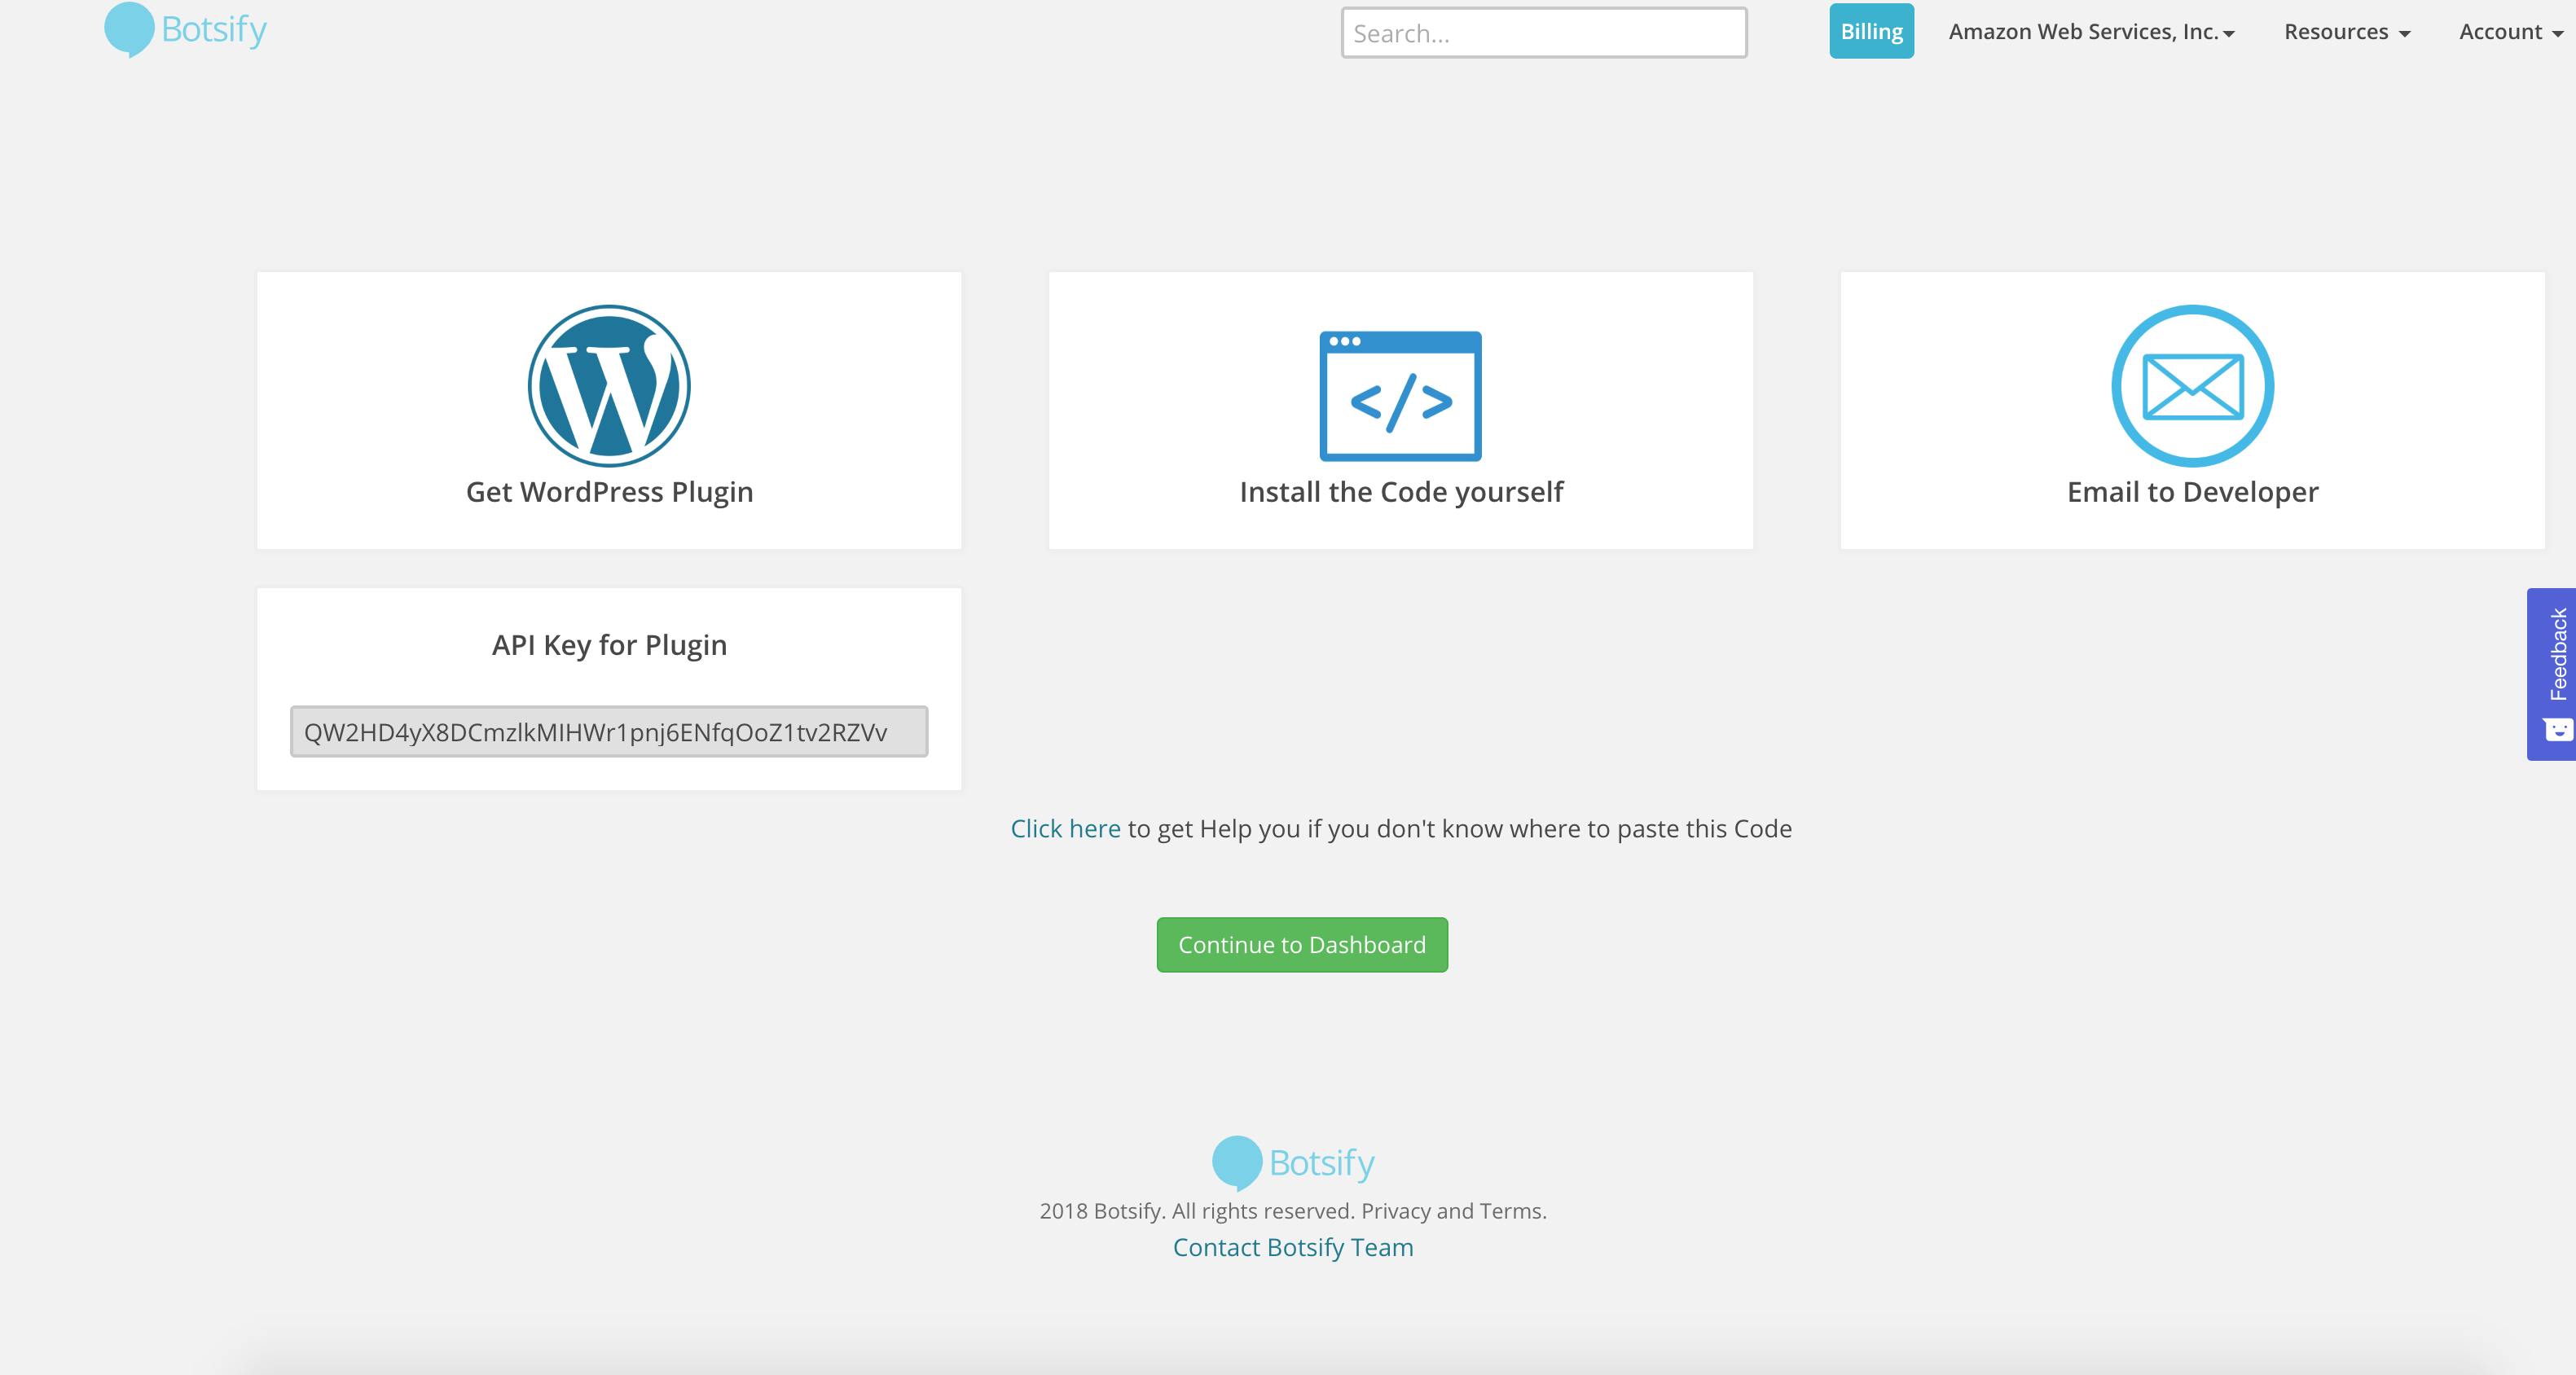Open the Contact Botsify Team link
2576x1375 pixels.
(1293, 1247)
